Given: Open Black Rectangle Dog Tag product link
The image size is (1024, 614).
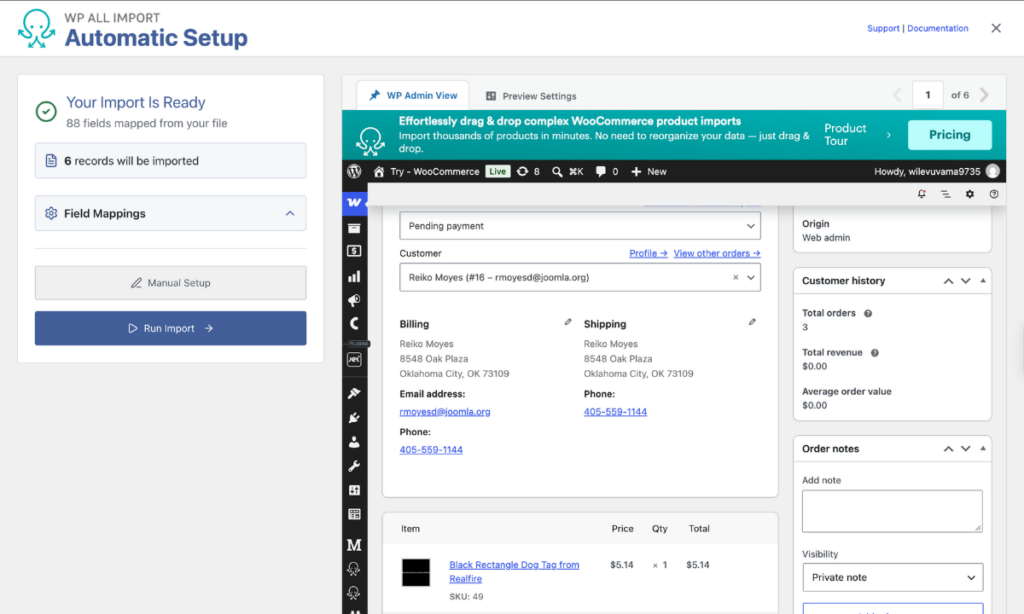Looking at the screenshot, I should [514, 572].
